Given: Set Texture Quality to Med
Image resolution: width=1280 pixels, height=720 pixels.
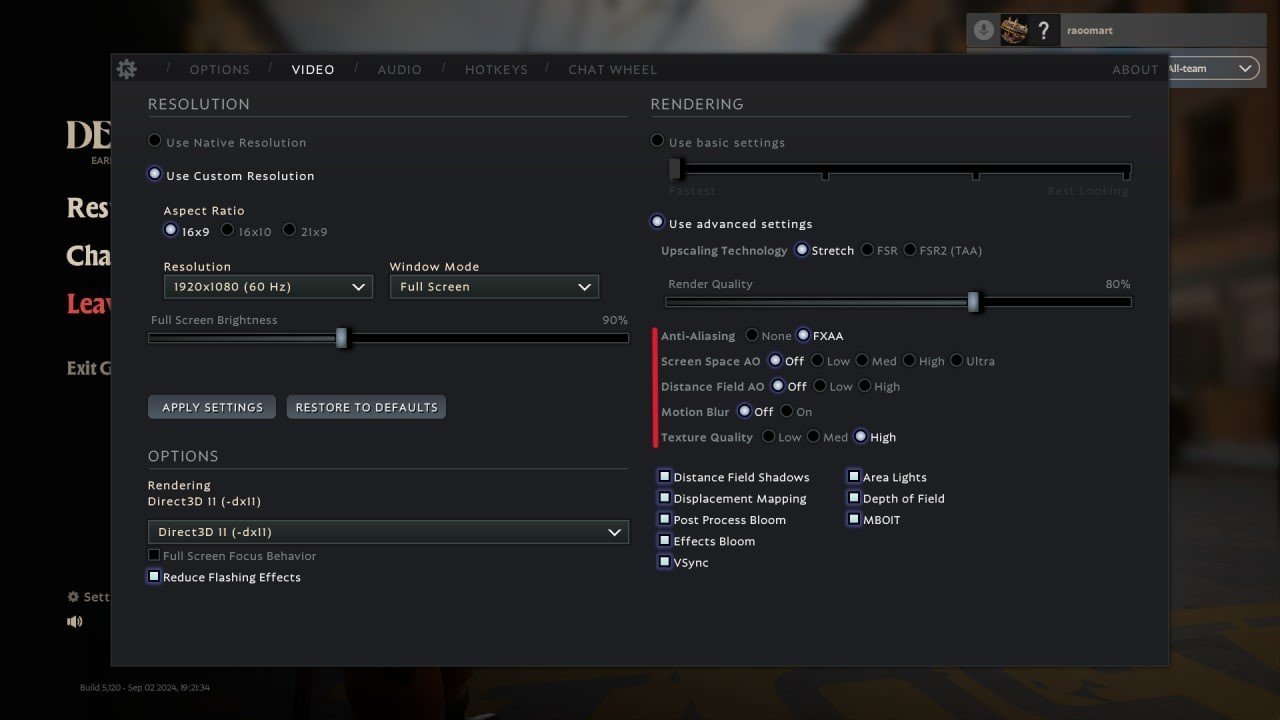Looking at the screenshot, I should pyautogui.click(x=813, y=436).
